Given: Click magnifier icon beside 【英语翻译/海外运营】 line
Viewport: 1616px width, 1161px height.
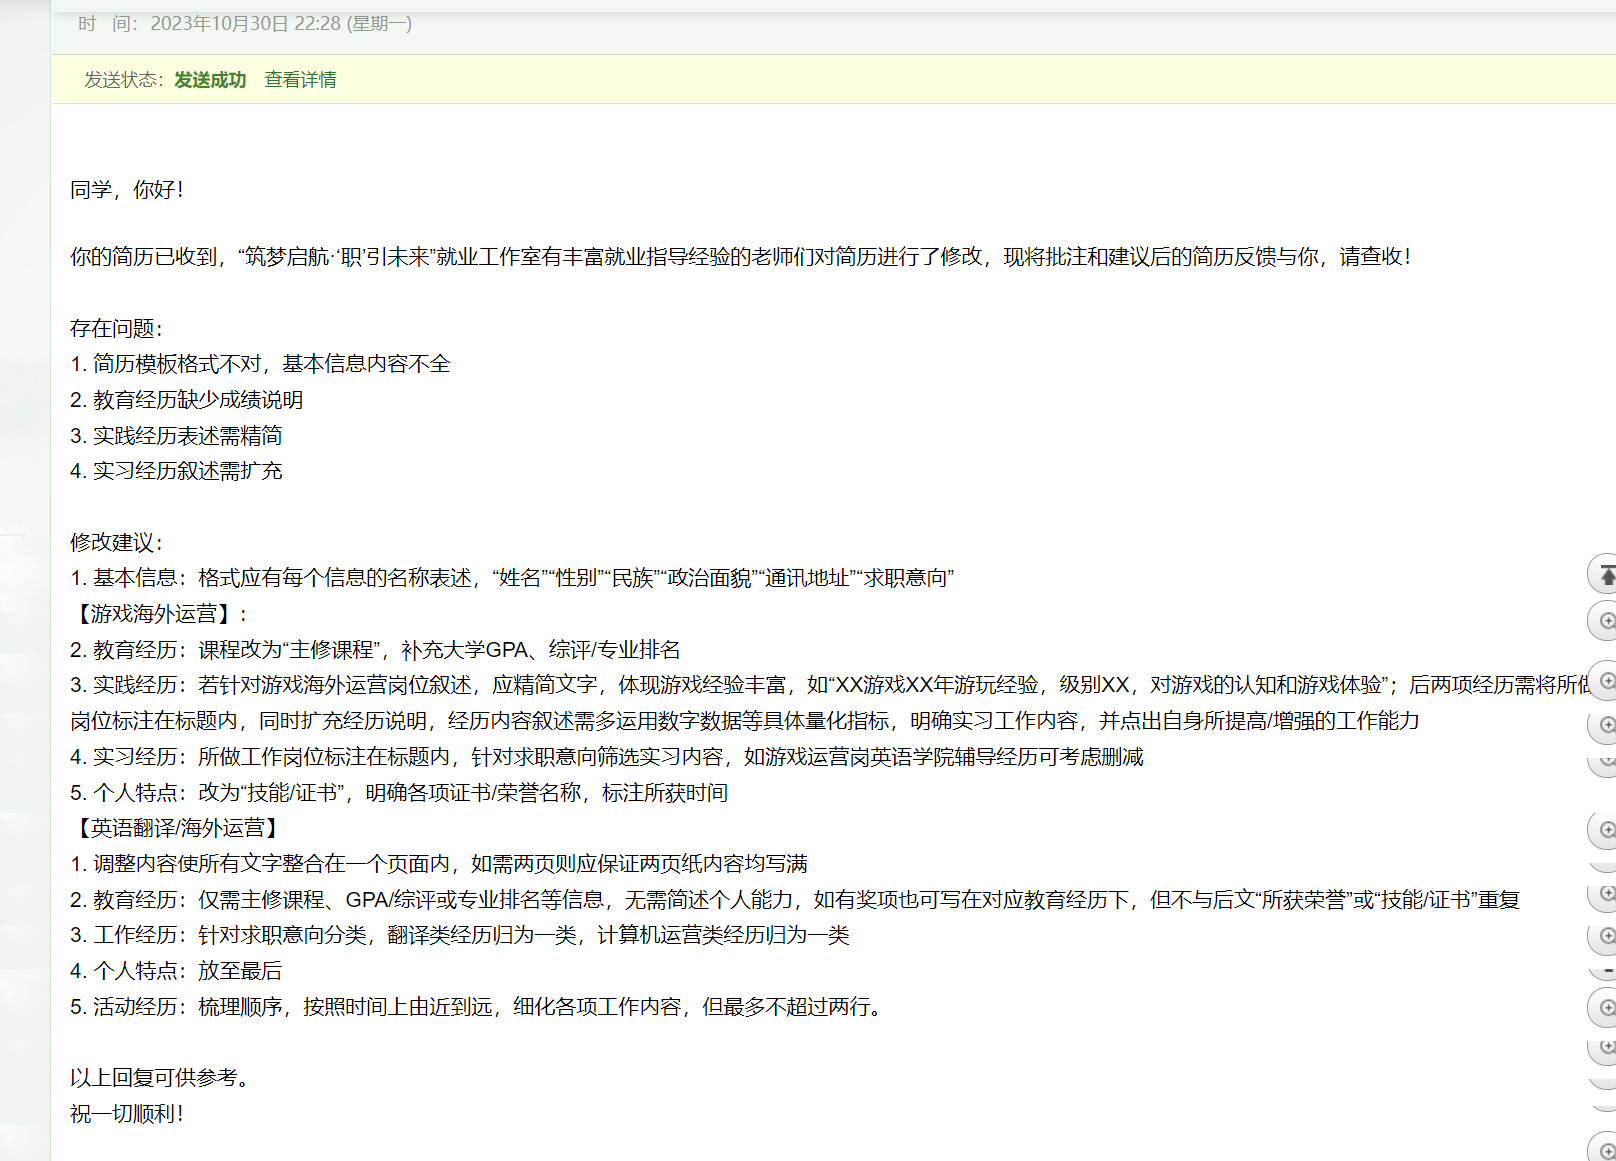Looking at the screenshot, I should (x=1606, y=830).
